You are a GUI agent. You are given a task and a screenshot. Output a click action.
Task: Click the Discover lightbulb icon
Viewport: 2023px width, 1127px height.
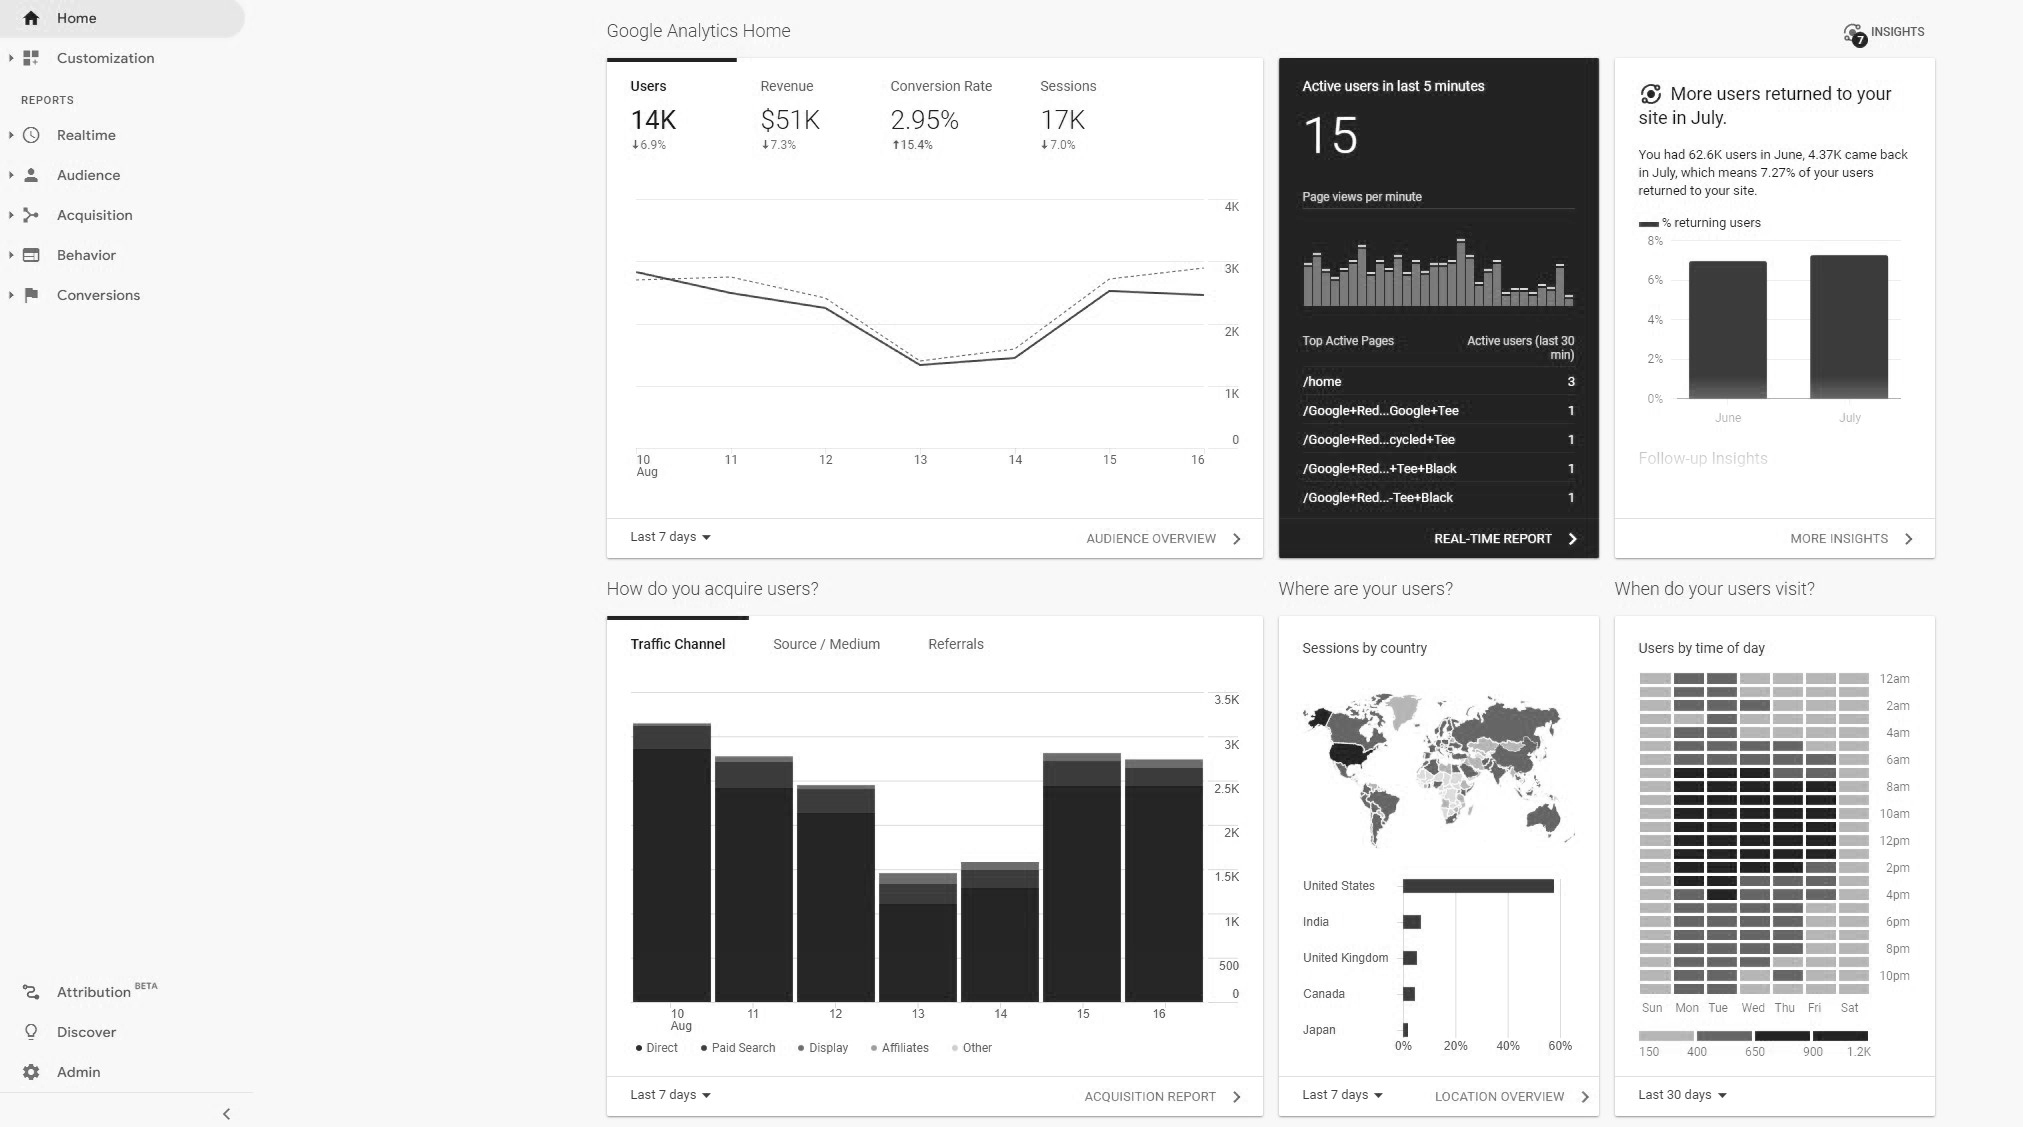(x=31, y=1032)
